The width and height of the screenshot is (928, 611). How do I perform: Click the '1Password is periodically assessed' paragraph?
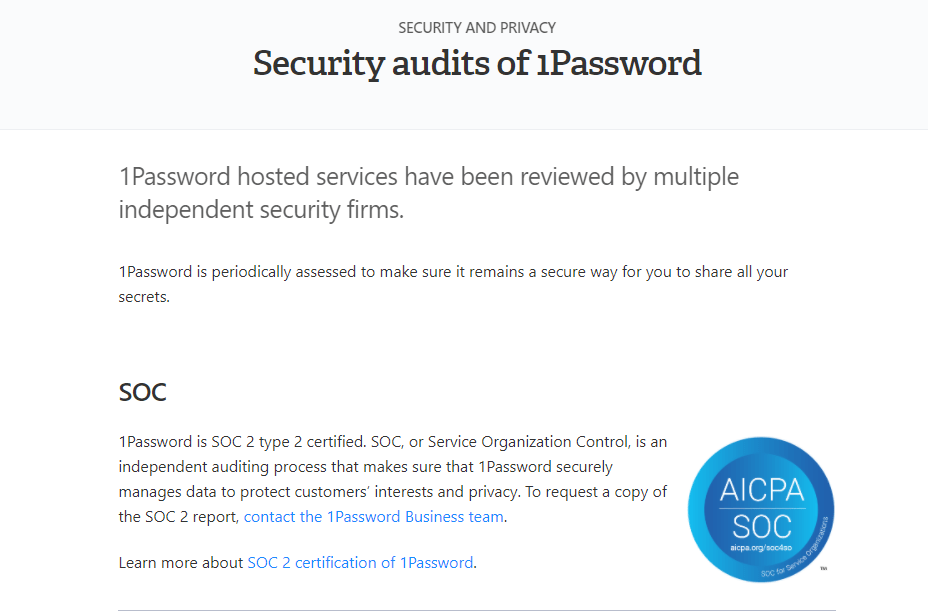[453, 284]
